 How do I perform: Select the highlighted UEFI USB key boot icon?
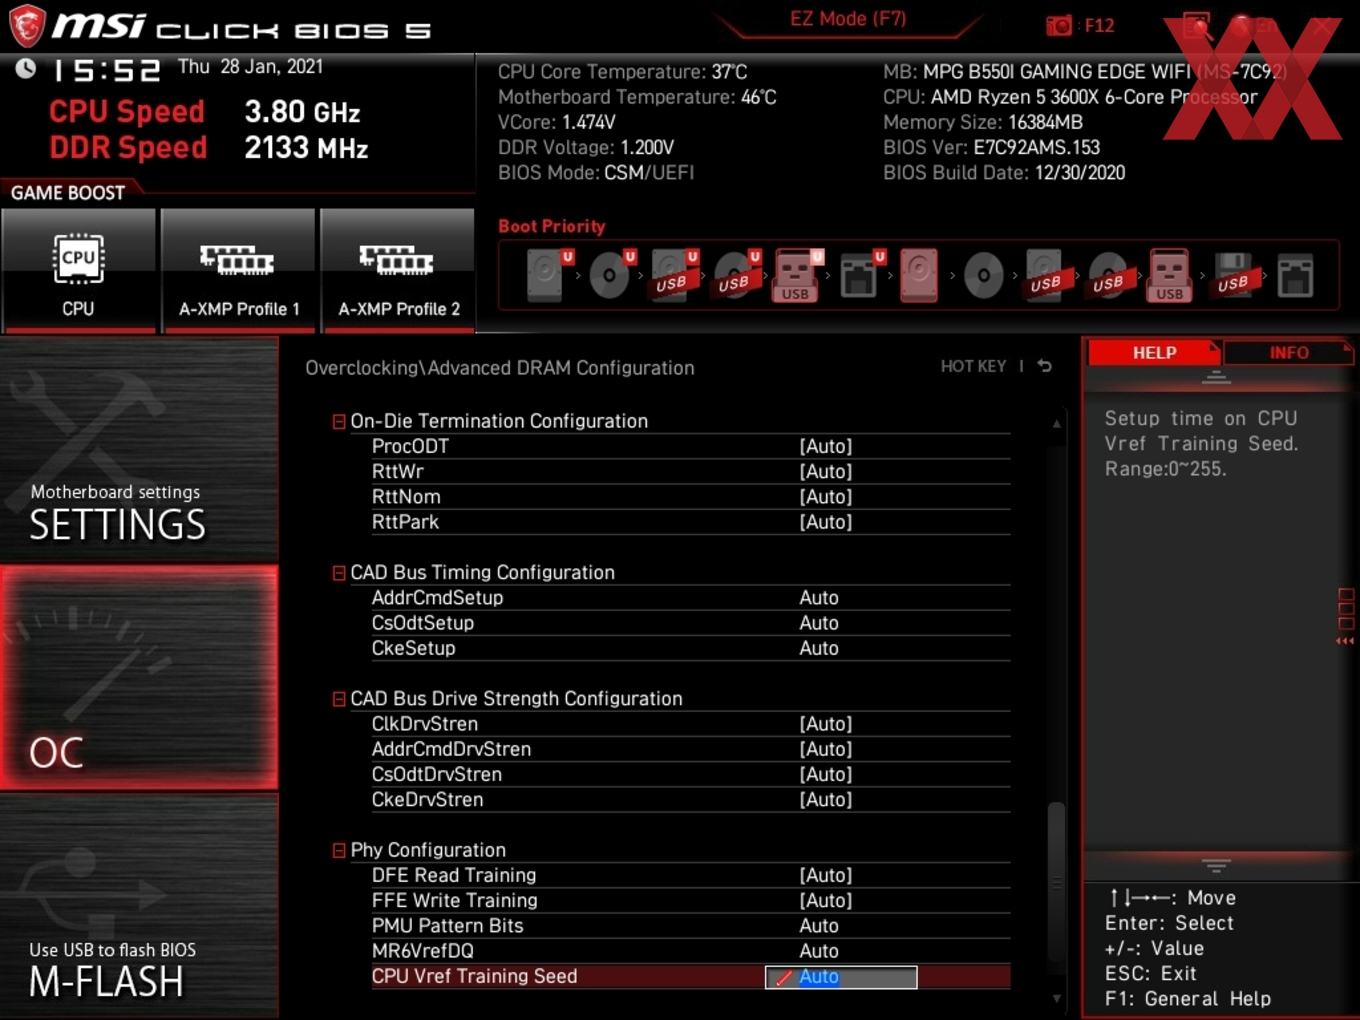pyautogui.click(x=796, y=275)
